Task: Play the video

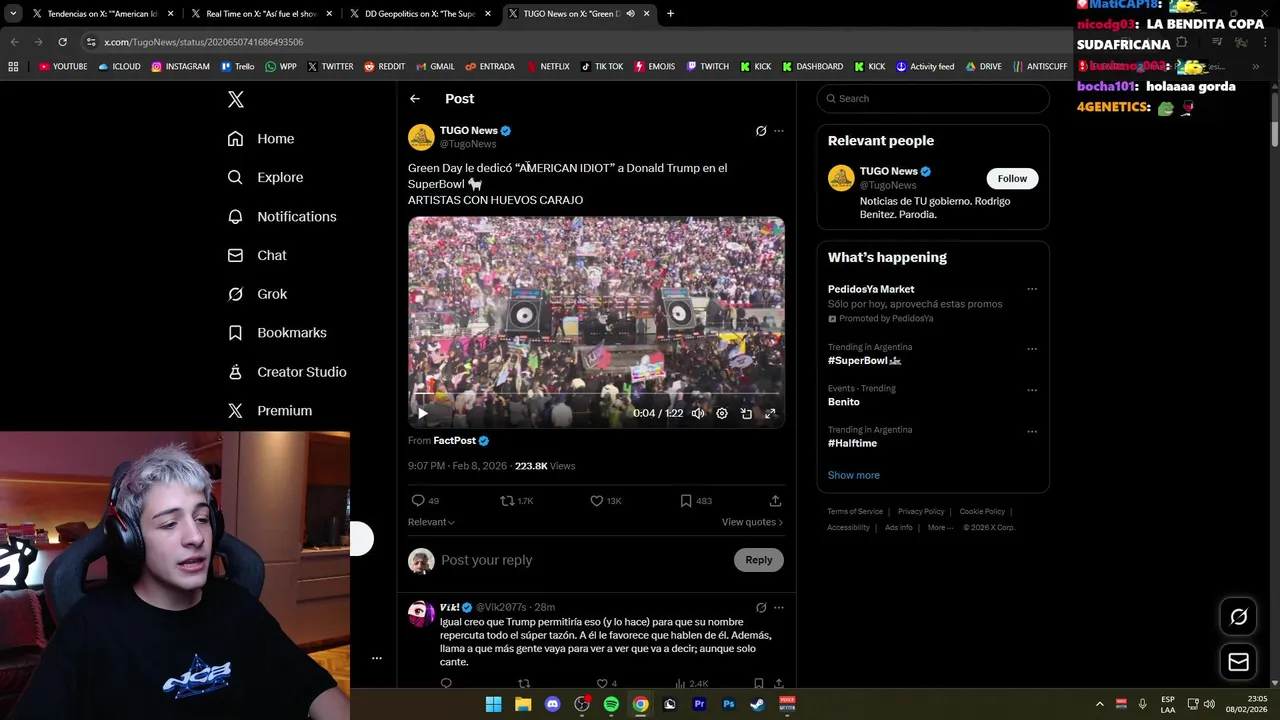Action: 422,413
